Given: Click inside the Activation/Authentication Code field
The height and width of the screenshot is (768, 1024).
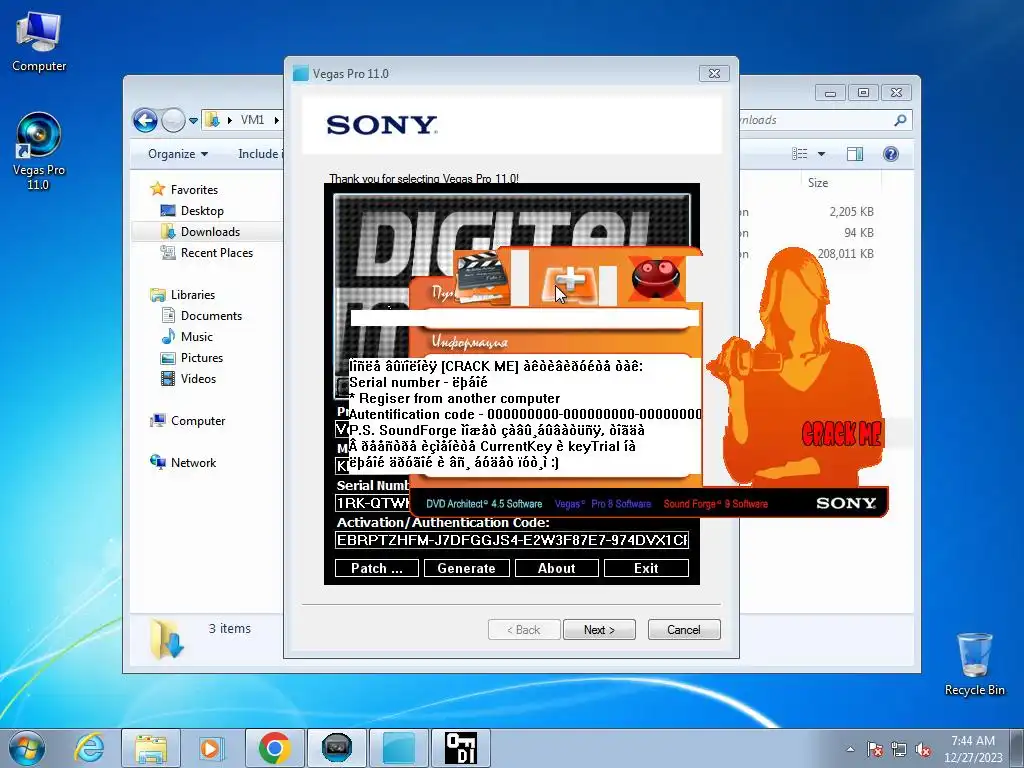Looking at the screenshot, I should coord(512,540).
